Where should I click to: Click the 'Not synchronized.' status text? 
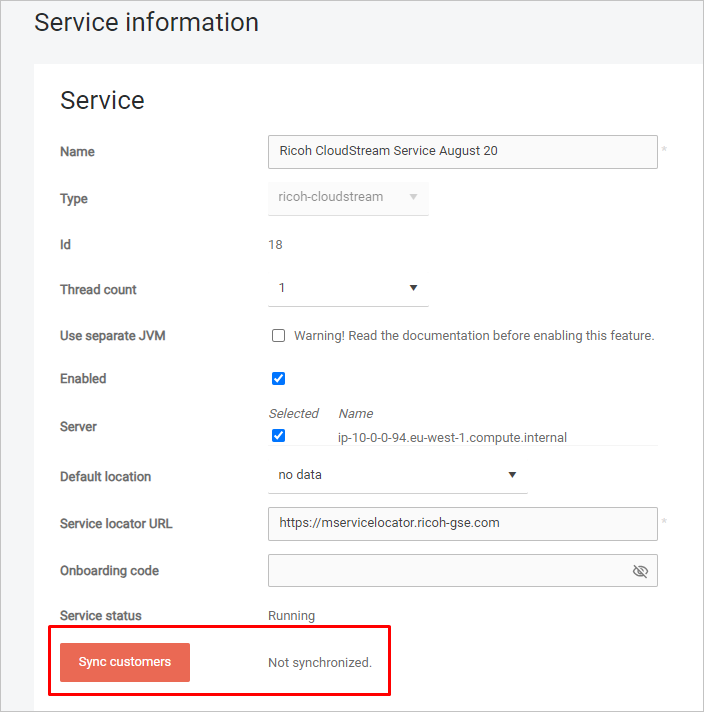click(x=320, y=662)
